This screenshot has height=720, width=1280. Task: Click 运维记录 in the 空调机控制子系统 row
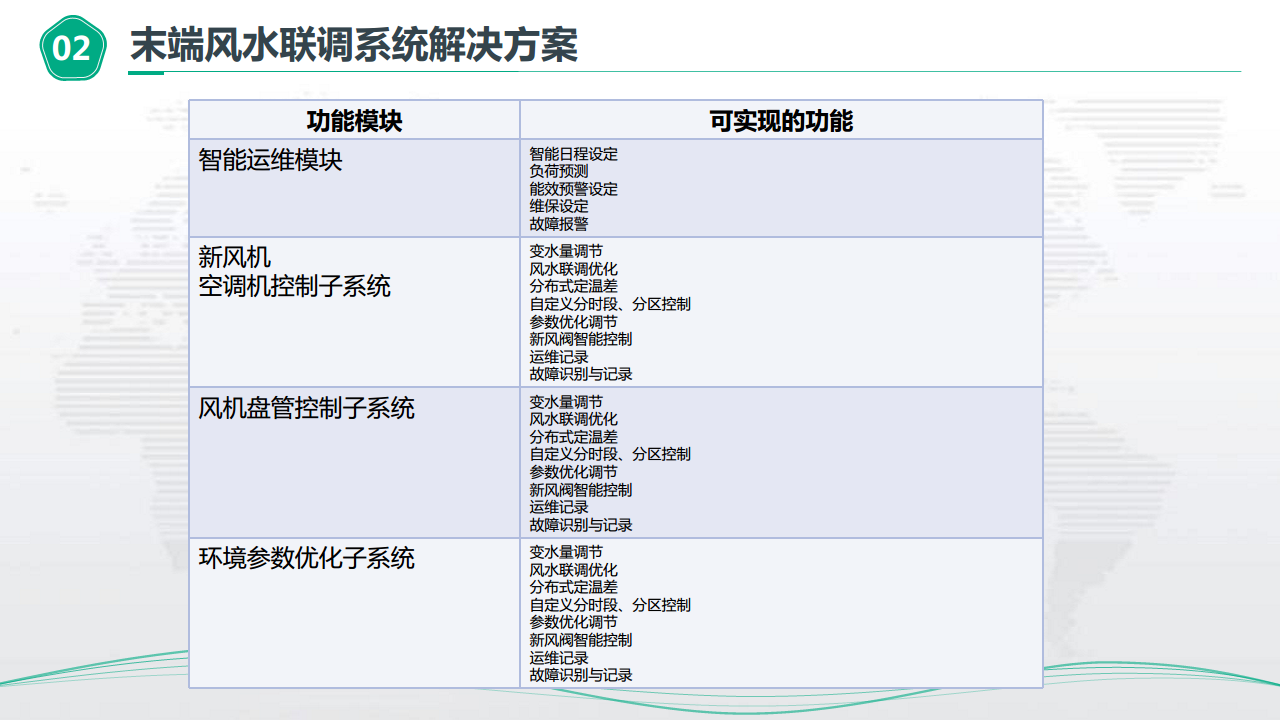tap(559, 357)
